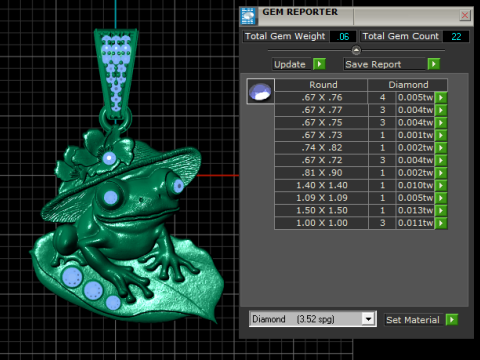The width and height of the screenshot is (480, 360).
Task: Select the .67 X .72 size cell
Action: pyautogui.click(x=322, y=160)
